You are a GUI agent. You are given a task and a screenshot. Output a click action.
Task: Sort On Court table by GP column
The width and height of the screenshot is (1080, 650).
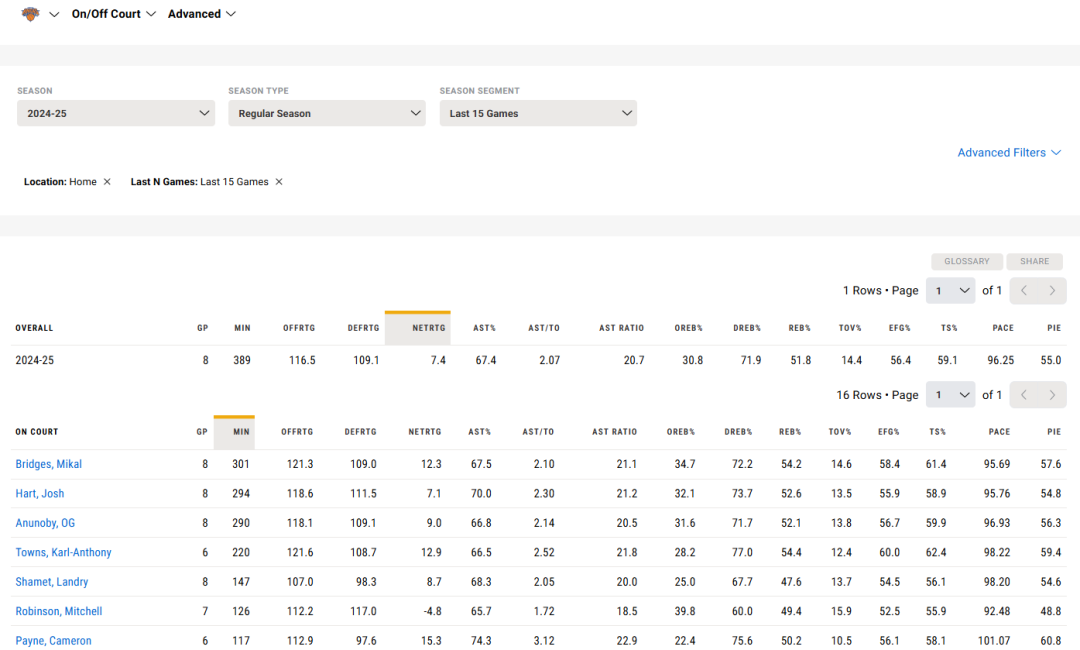click(x=202, y=432)
